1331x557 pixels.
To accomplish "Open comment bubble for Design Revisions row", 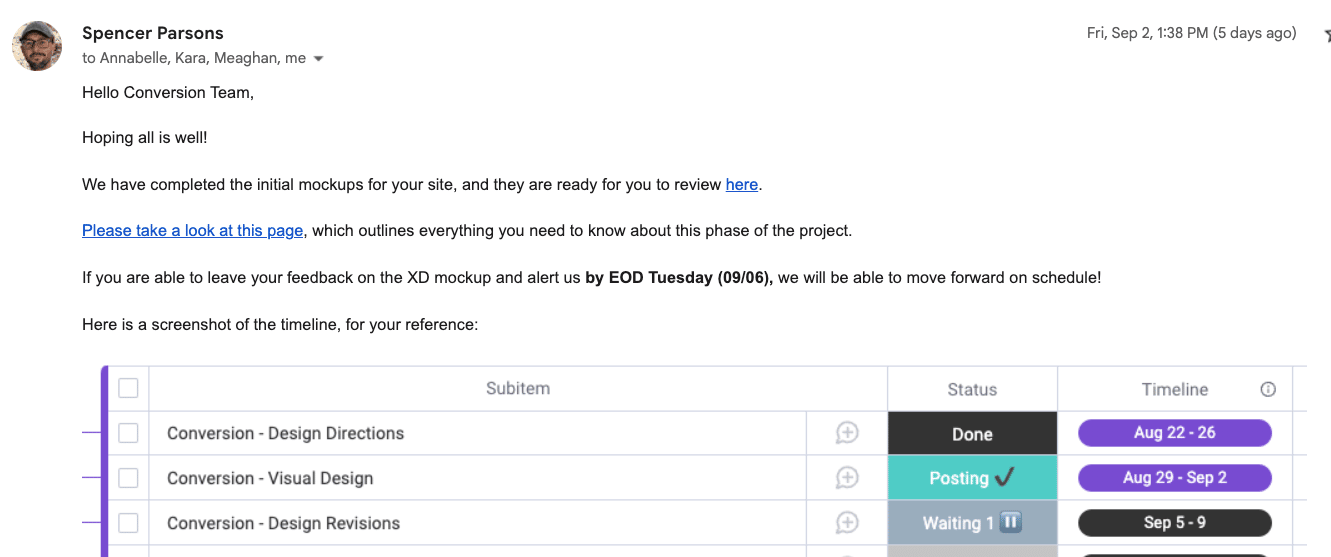I will 847,523.
